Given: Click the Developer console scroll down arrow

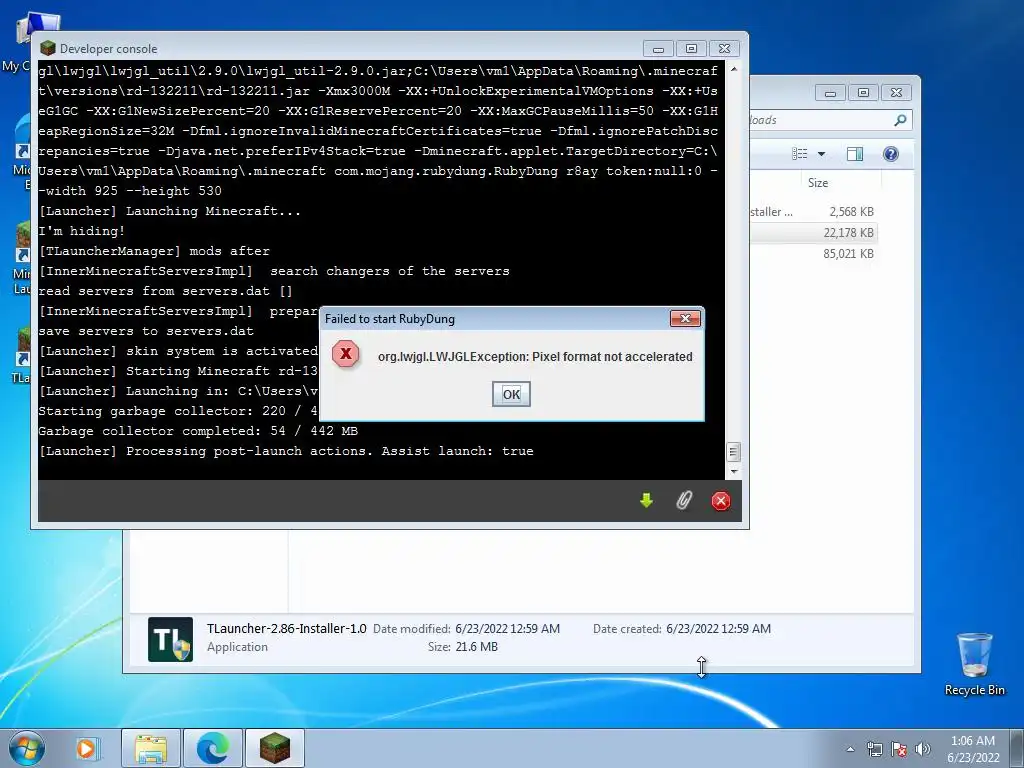Looking at the screenshot, I should 733,471.
